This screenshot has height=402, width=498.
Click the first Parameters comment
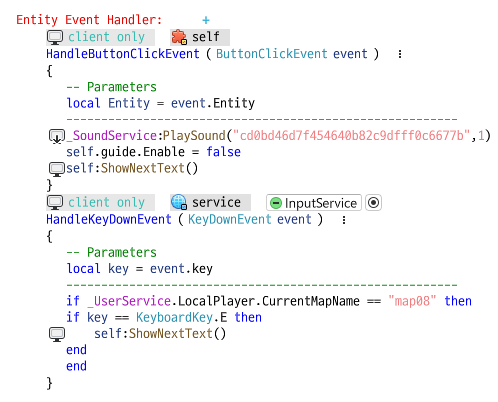tap(111, 87)
